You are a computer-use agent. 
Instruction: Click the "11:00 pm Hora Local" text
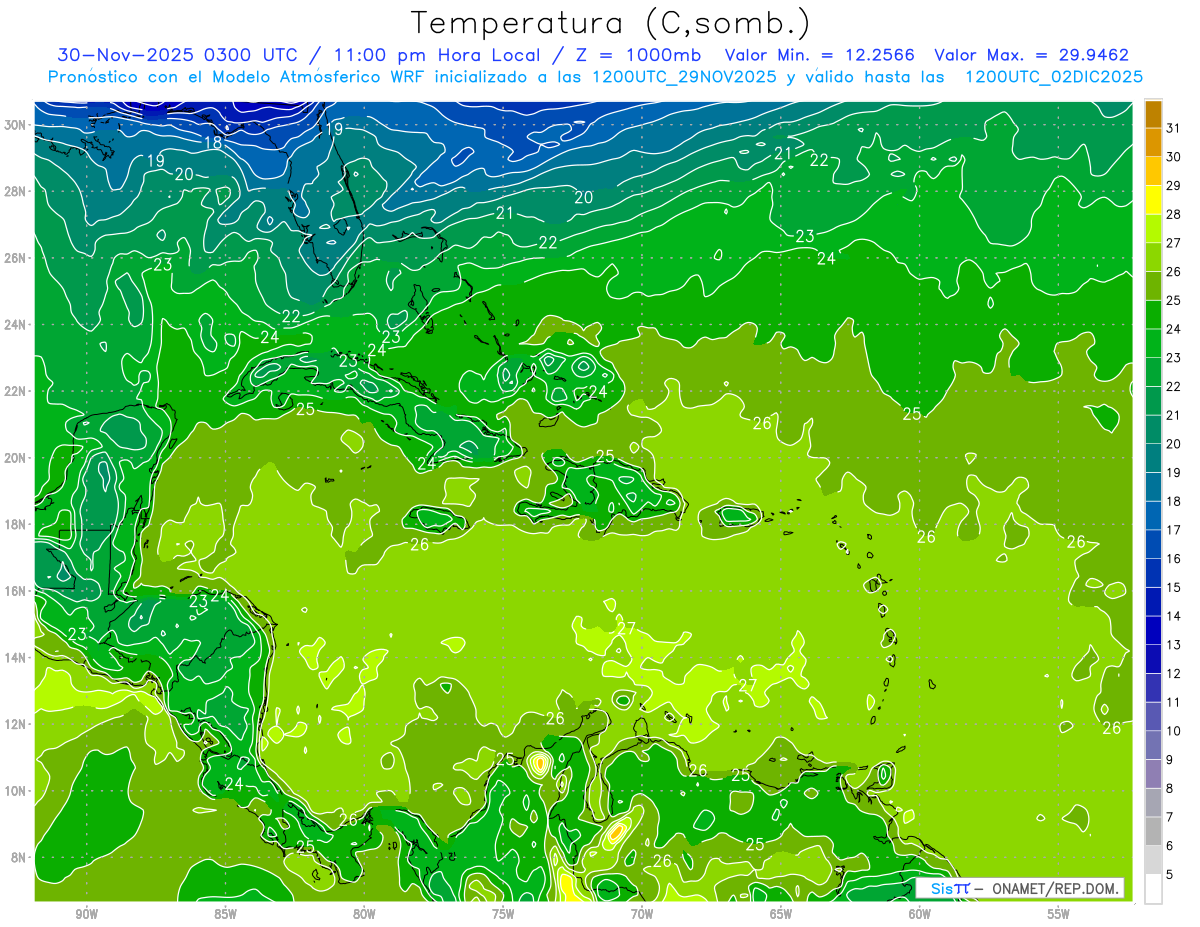point(436,55)
